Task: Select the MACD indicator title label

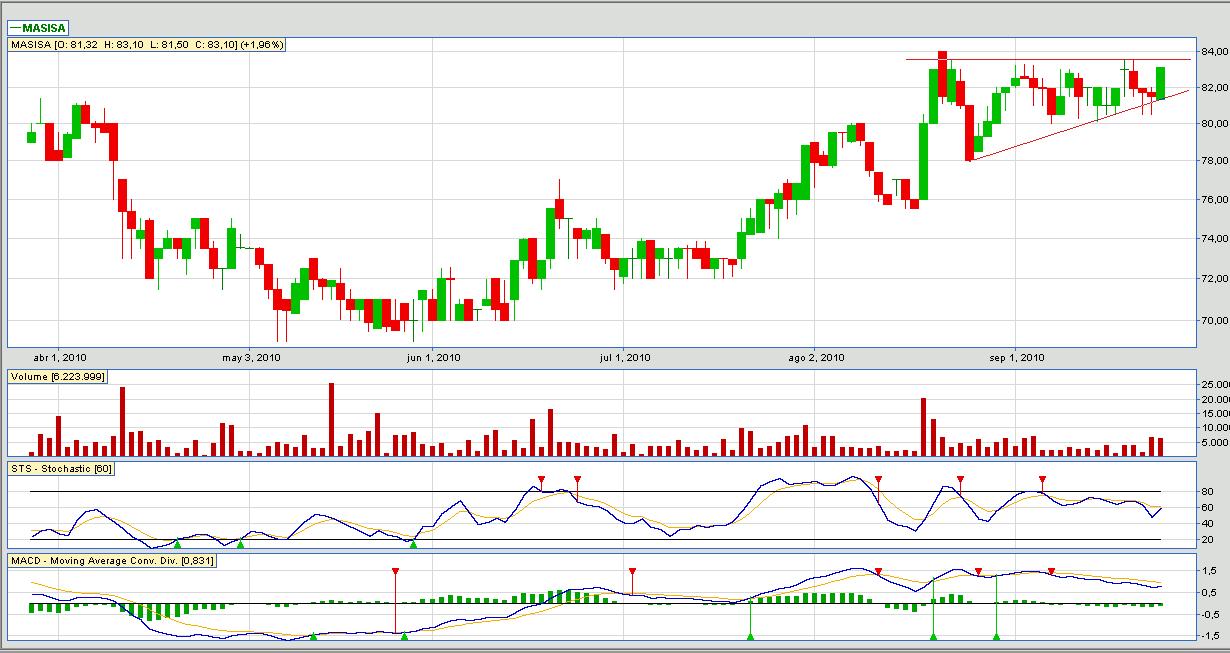Action: tap(112, 561)
